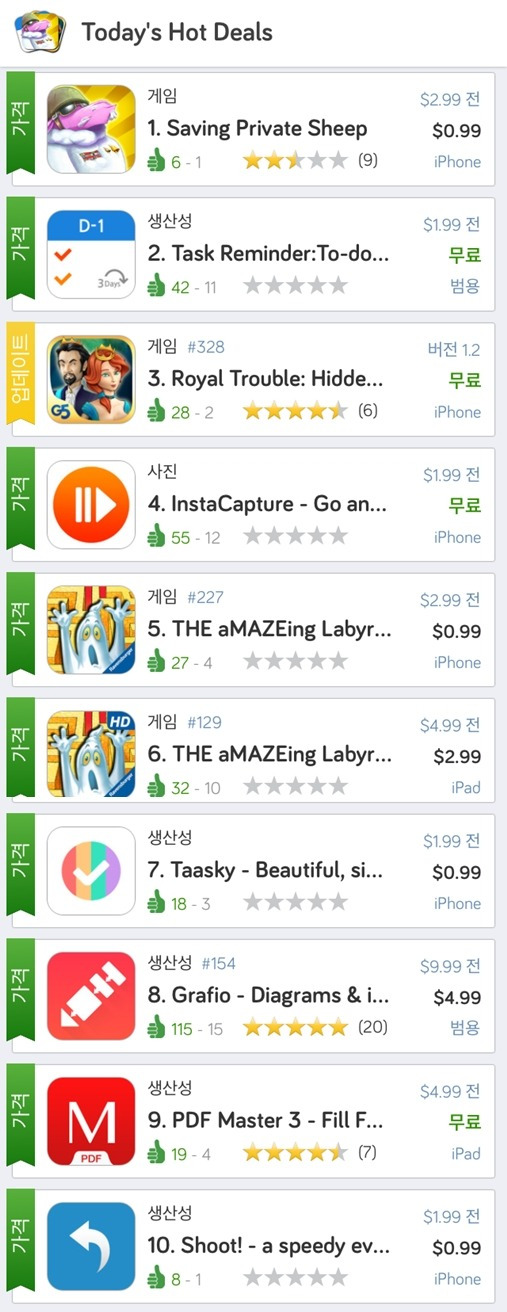Select the InstaCapture orange pause icon
The height and width of the screenshot is (1312, 507).
click(x=91, y=505)
